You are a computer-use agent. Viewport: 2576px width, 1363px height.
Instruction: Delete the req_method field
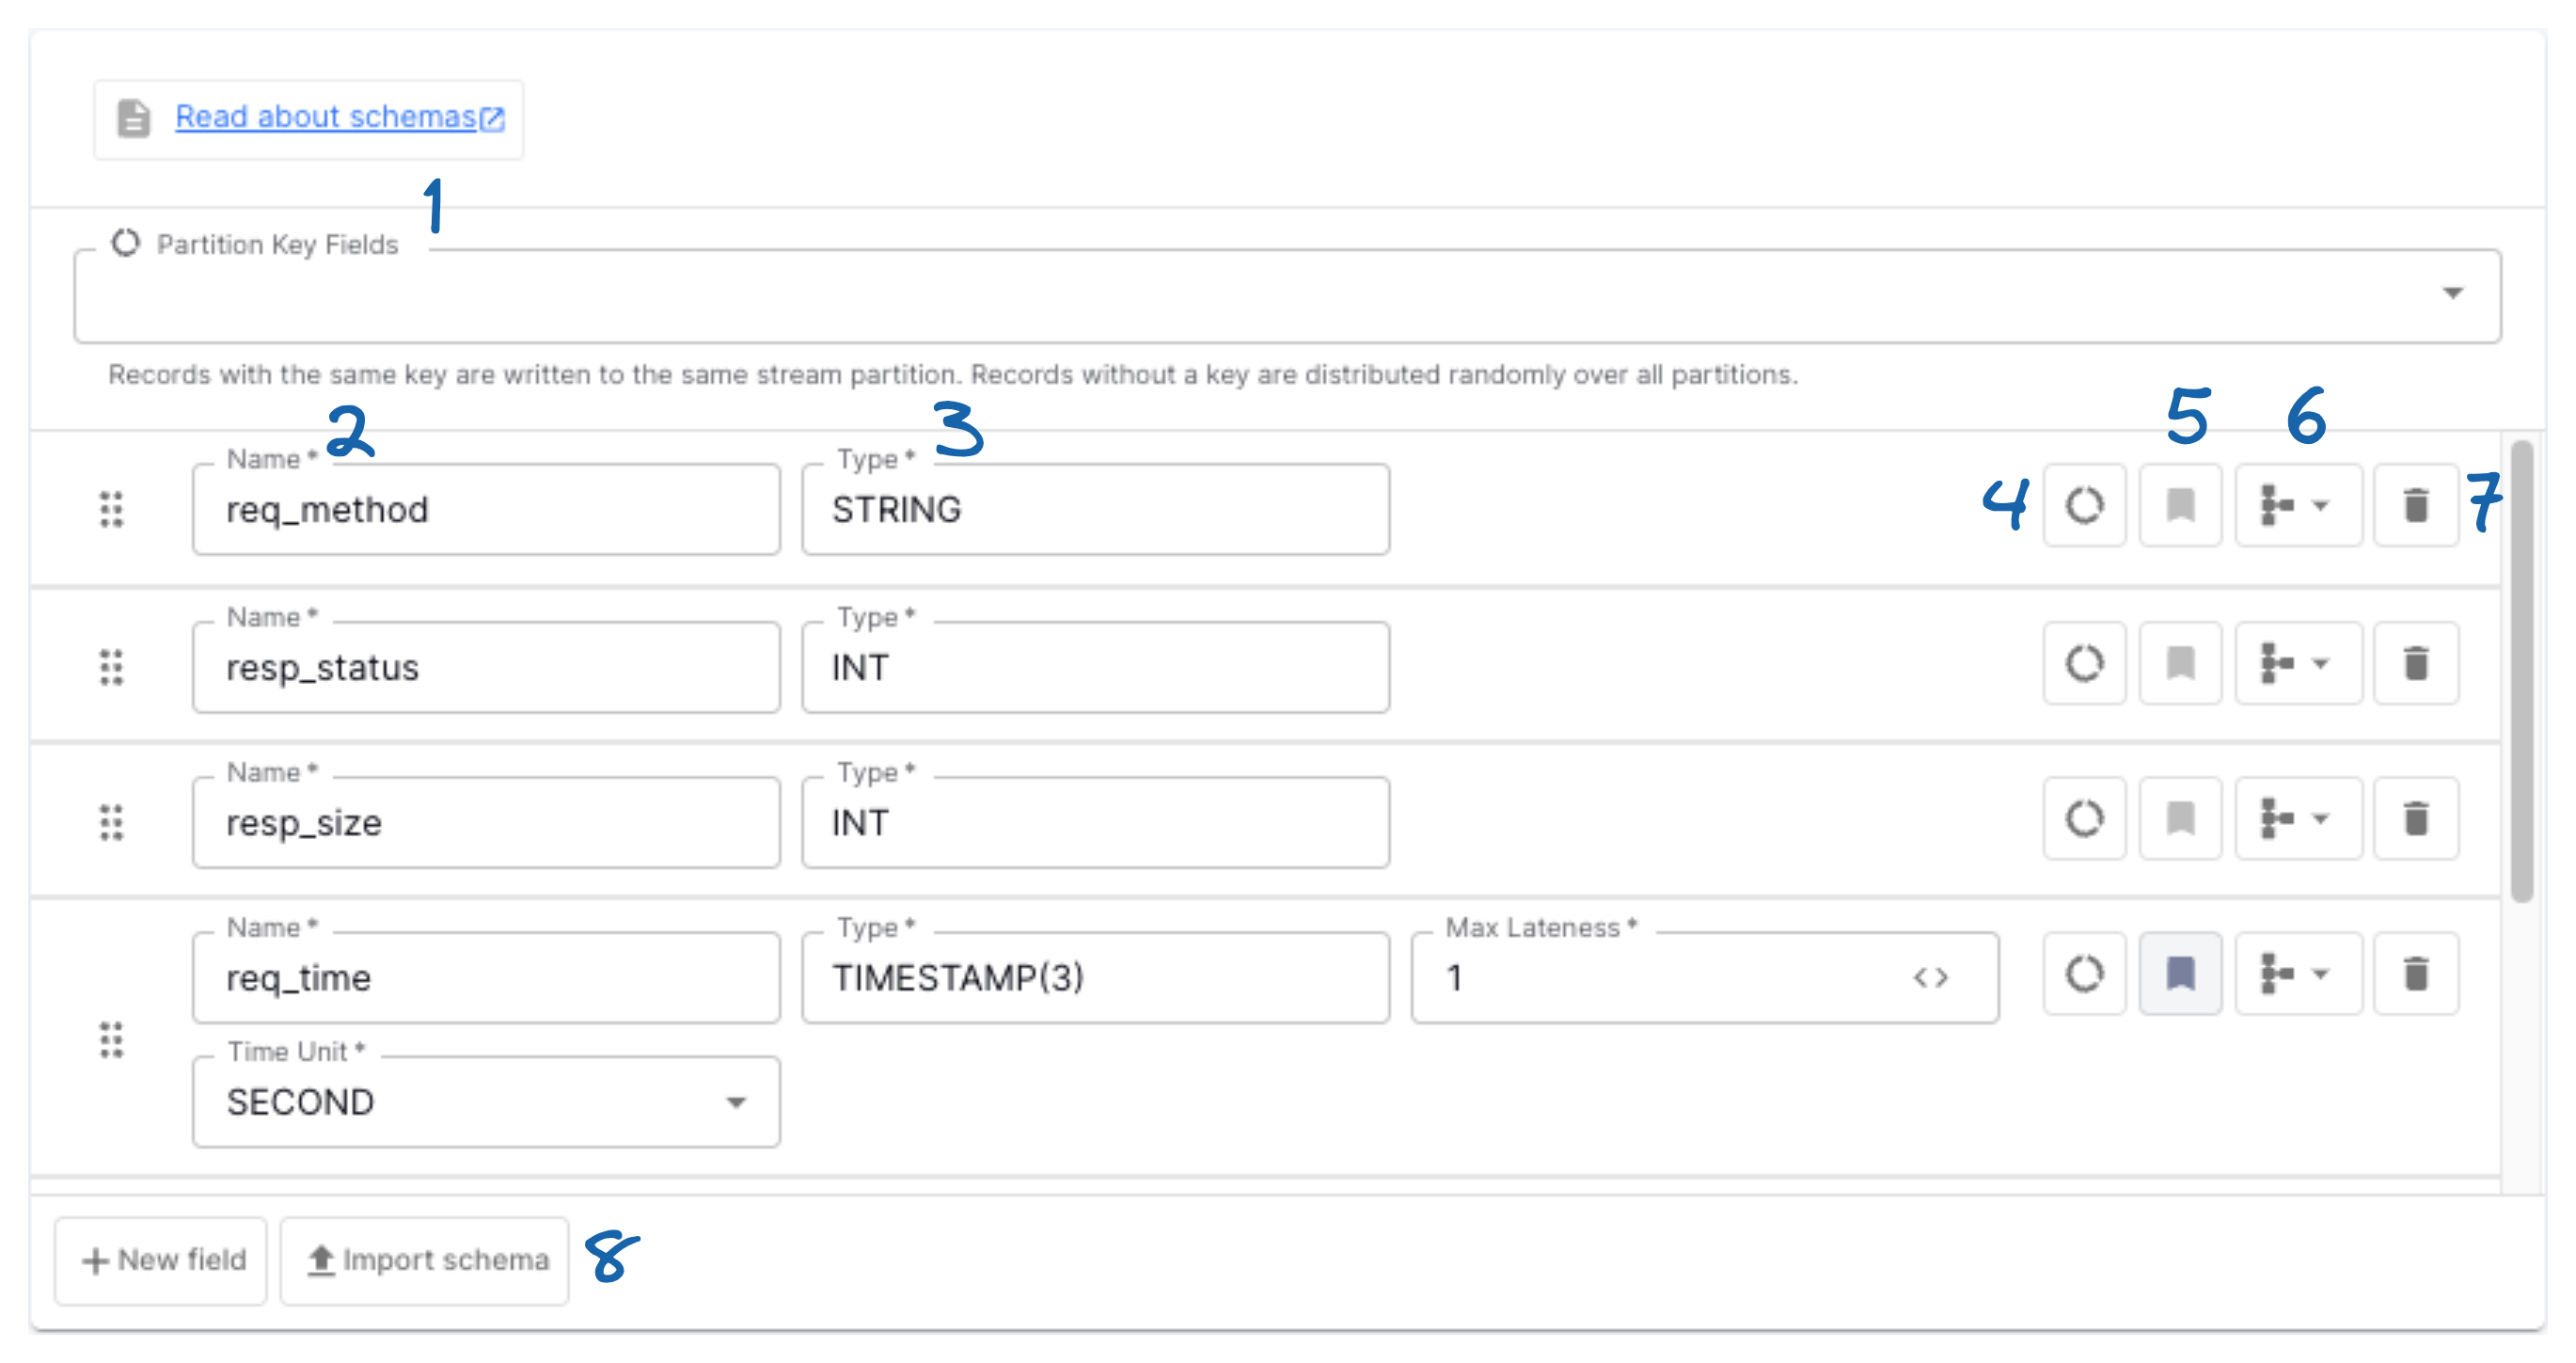(2415, 505)
